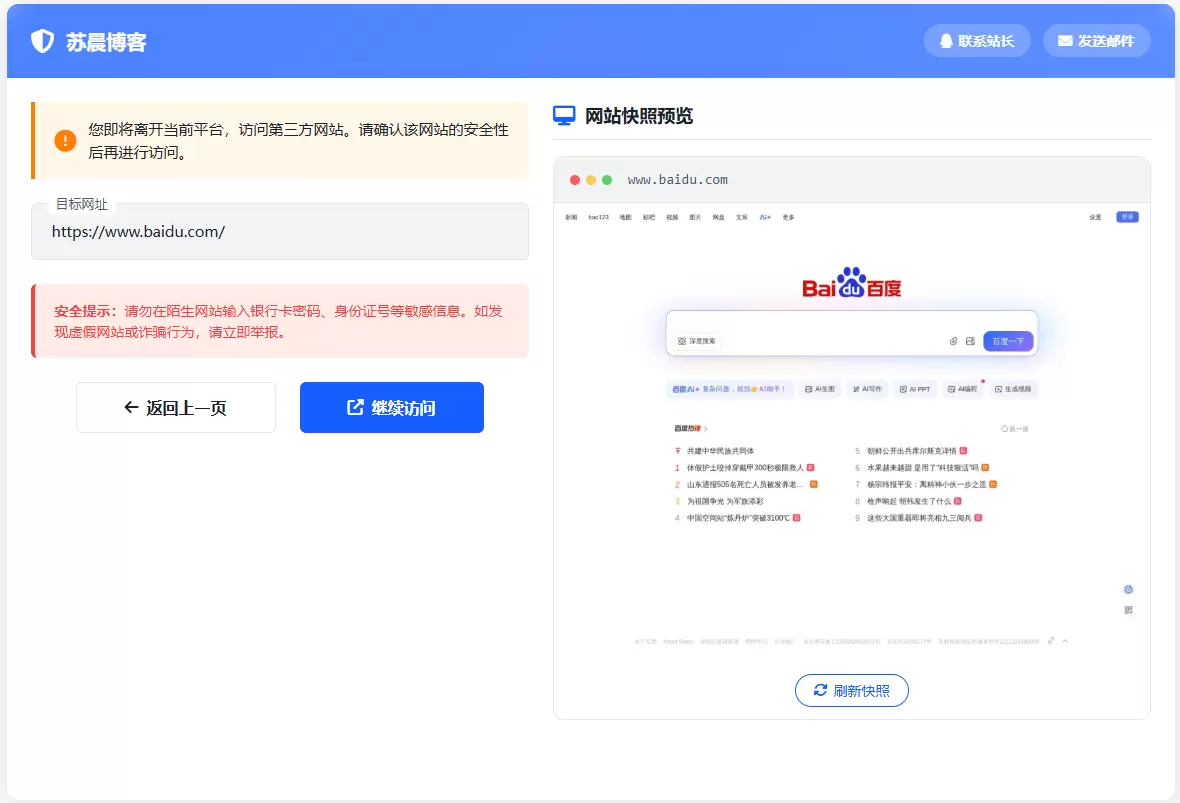This screenshot has width=1180, height=803.
Task: Click the 刷新快照 button below the preview
Action: 852,690
